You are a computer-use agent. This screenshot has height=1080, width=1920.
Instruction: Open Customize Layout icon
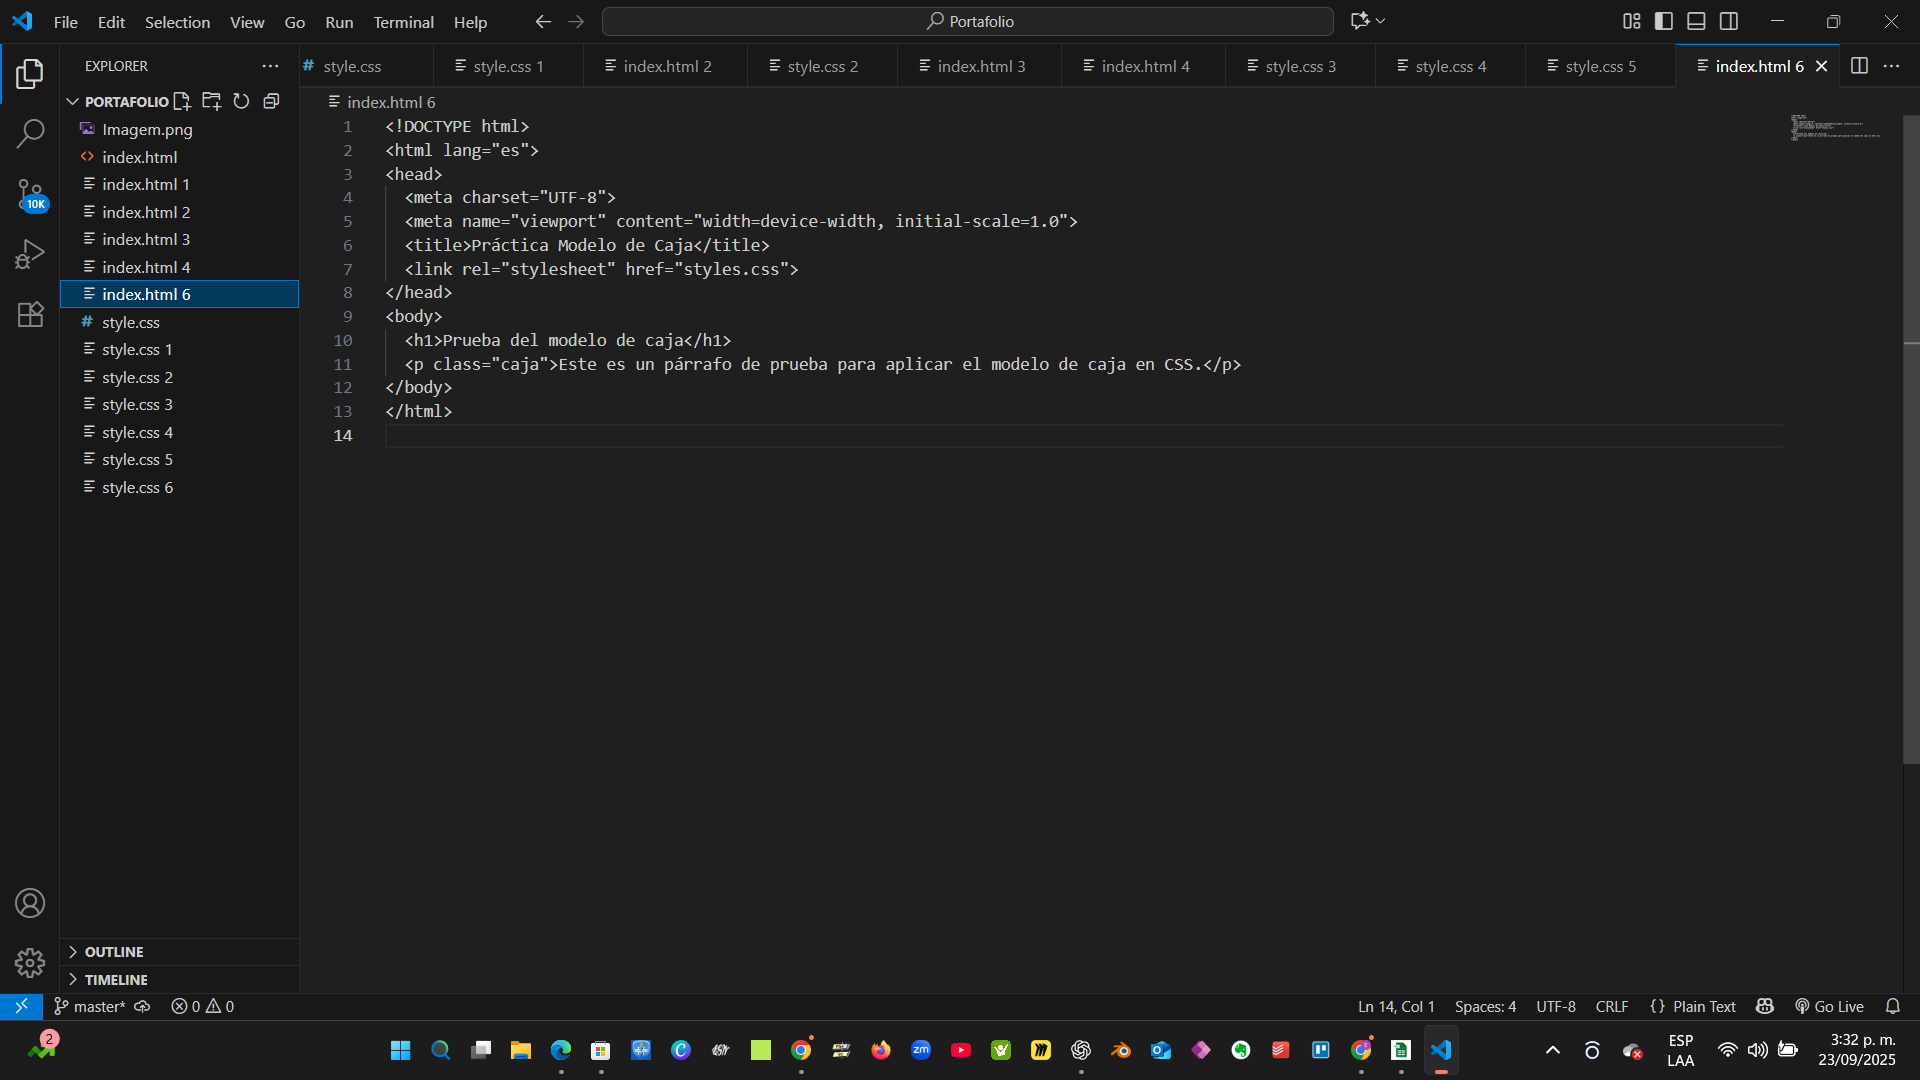(x=1631, y=21)
